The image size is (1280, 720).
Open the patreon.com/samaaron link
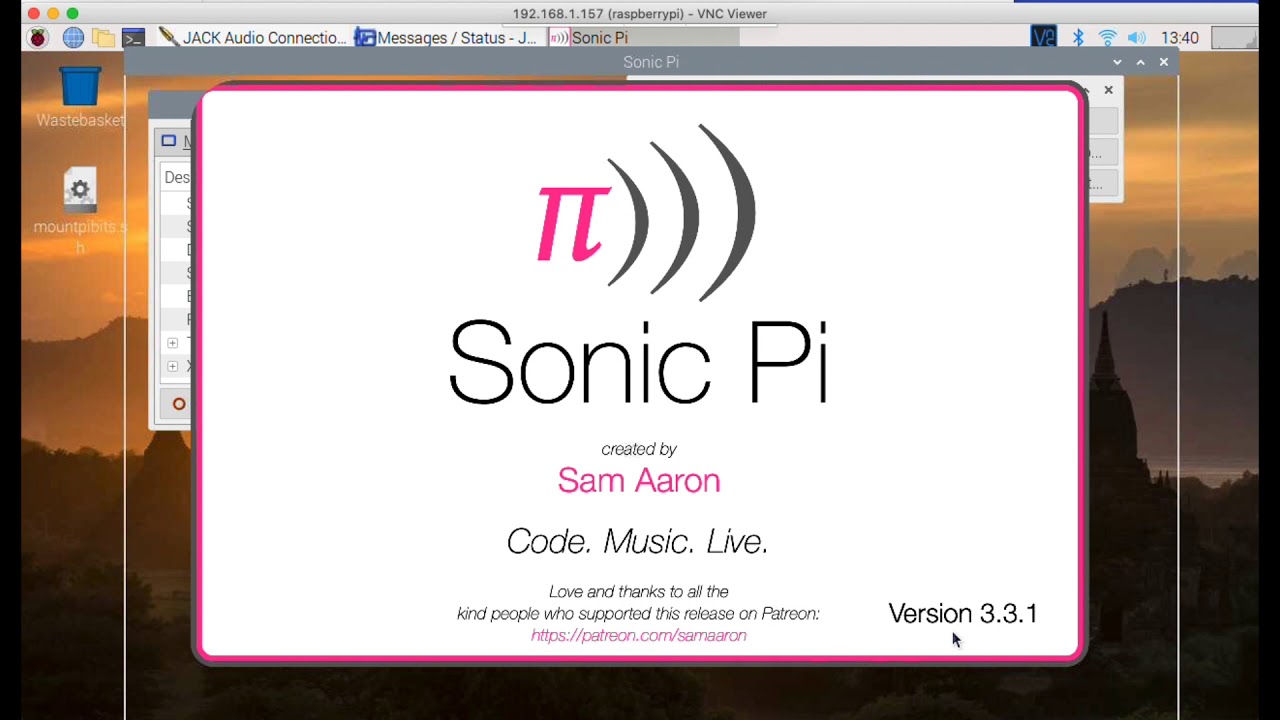[x=638, y=636]
